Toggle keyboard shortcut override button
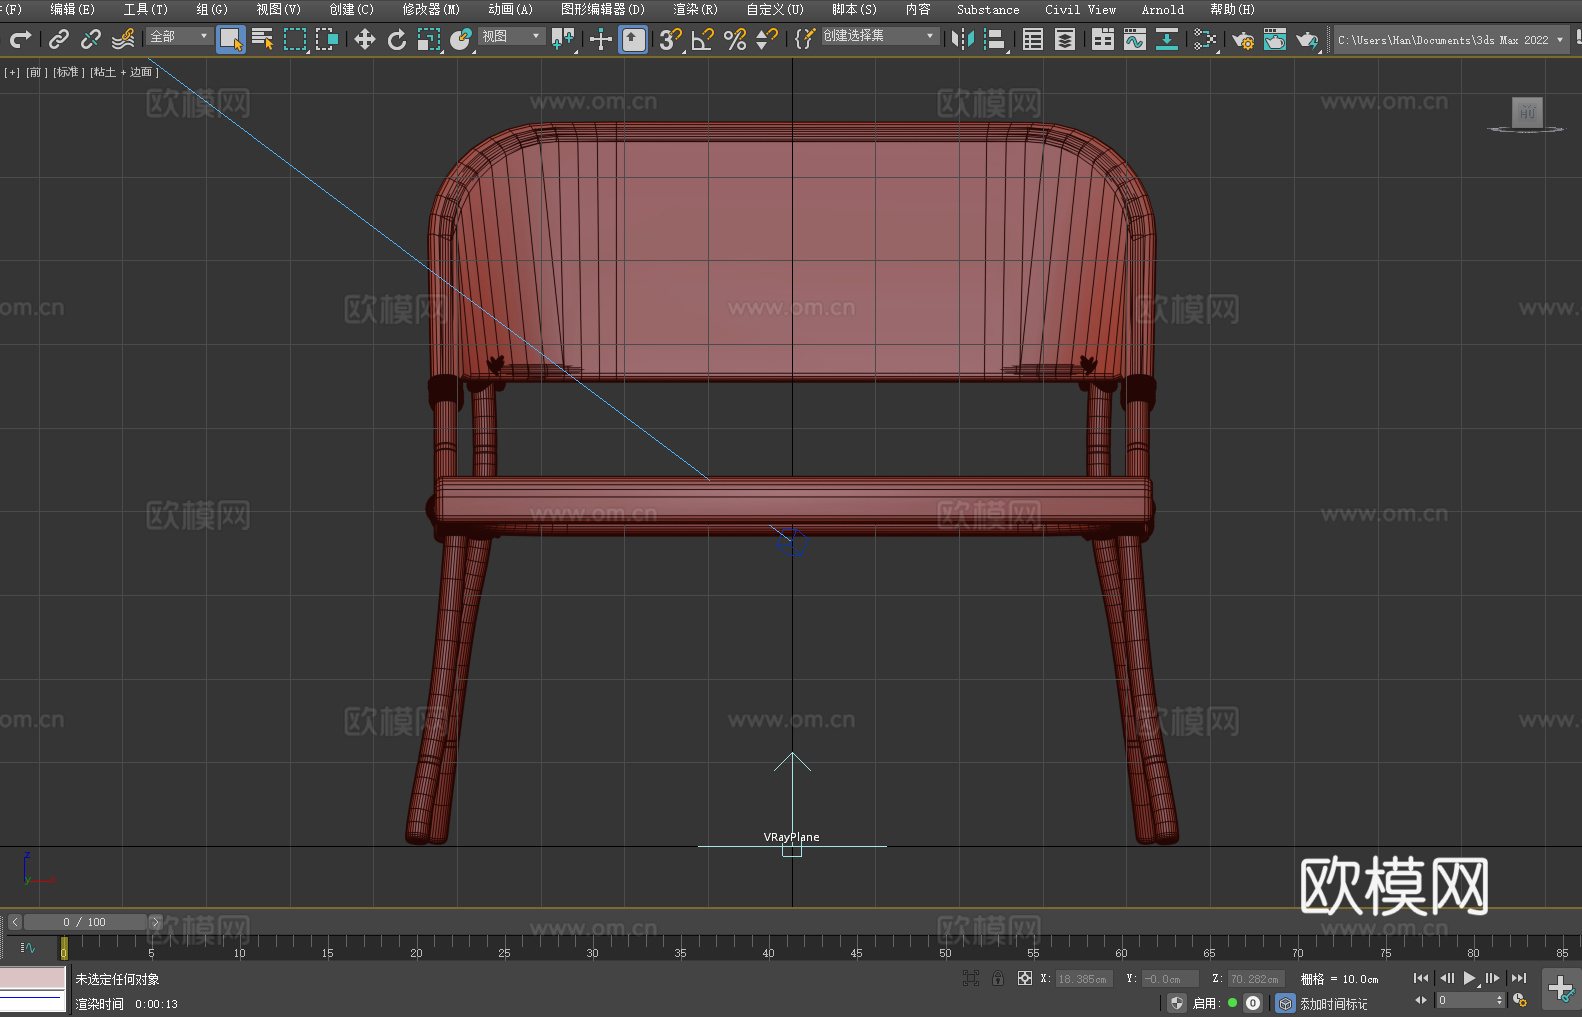 pos(633,39)
